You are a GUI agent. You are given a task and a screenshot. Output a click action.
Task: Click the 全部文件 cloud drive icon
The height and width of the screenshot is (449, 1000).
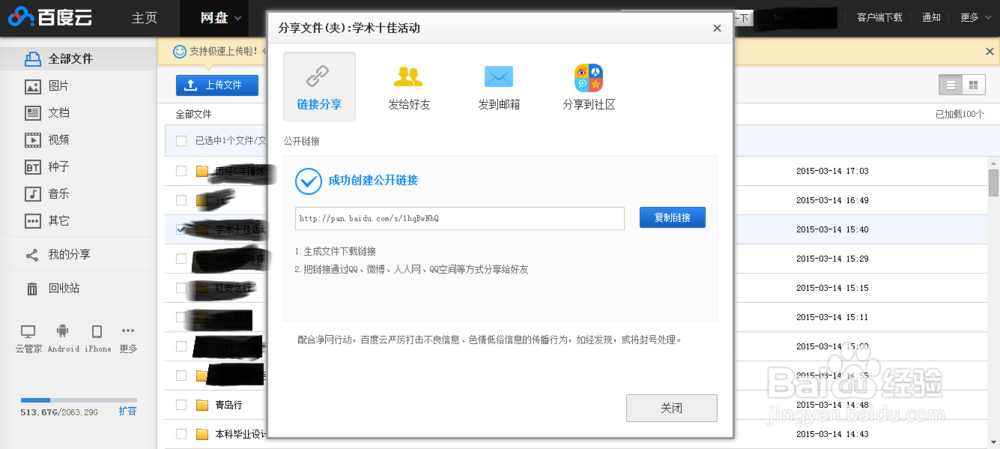coord(32,59)
